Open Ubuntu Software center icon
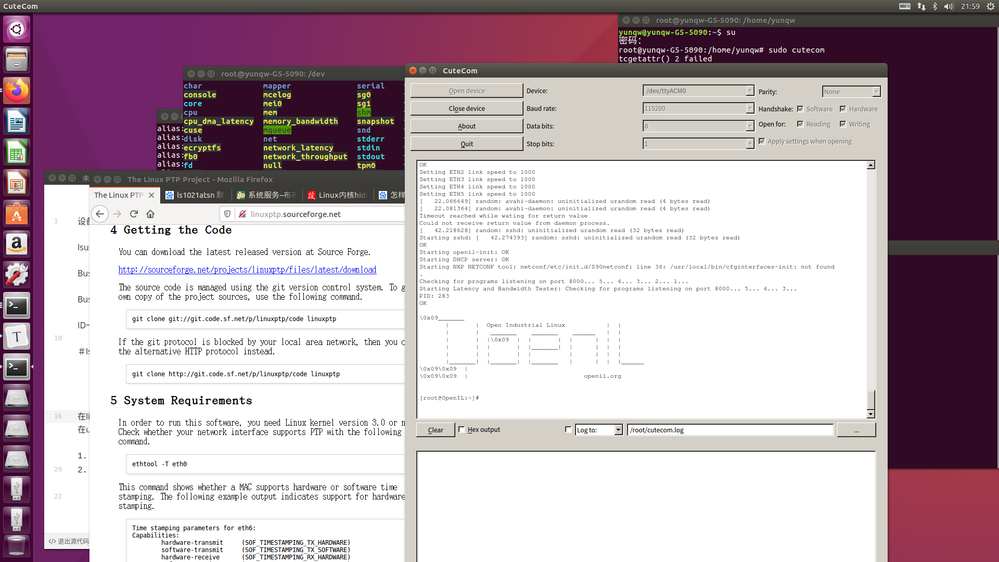 tap(17, 213)
